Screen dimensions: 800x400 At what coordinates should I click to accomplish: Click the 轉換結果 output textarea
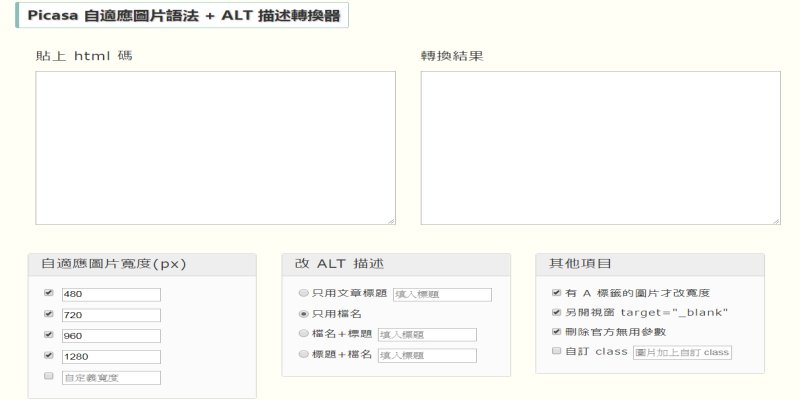[601, 148]
